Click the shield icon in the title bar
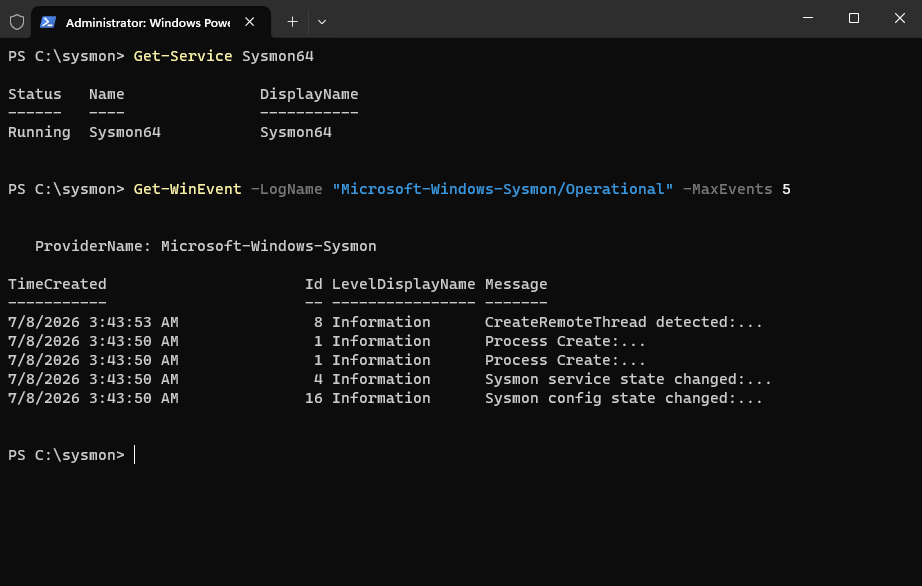This screenshot has height=586, width=922. [x=16, y=22]
